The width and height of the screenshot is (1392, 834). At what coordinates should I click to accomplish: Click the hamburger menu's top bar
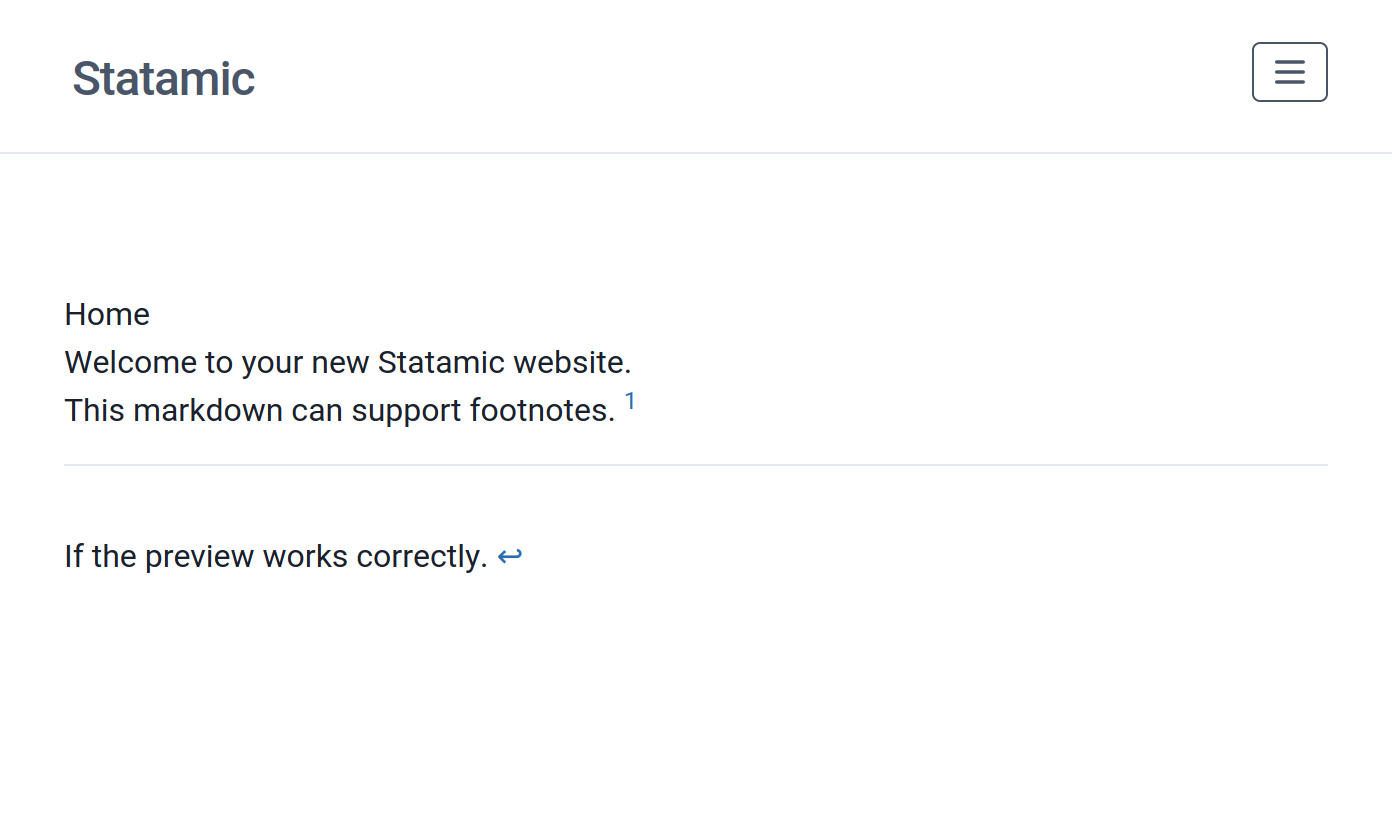[1289, 63]
